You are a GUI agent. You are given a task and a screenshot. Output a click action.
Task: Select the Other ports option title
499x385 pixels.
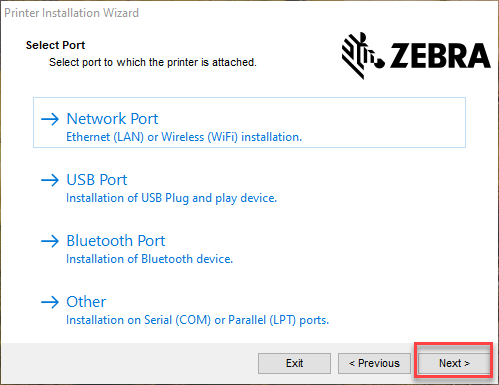(86, 302)
